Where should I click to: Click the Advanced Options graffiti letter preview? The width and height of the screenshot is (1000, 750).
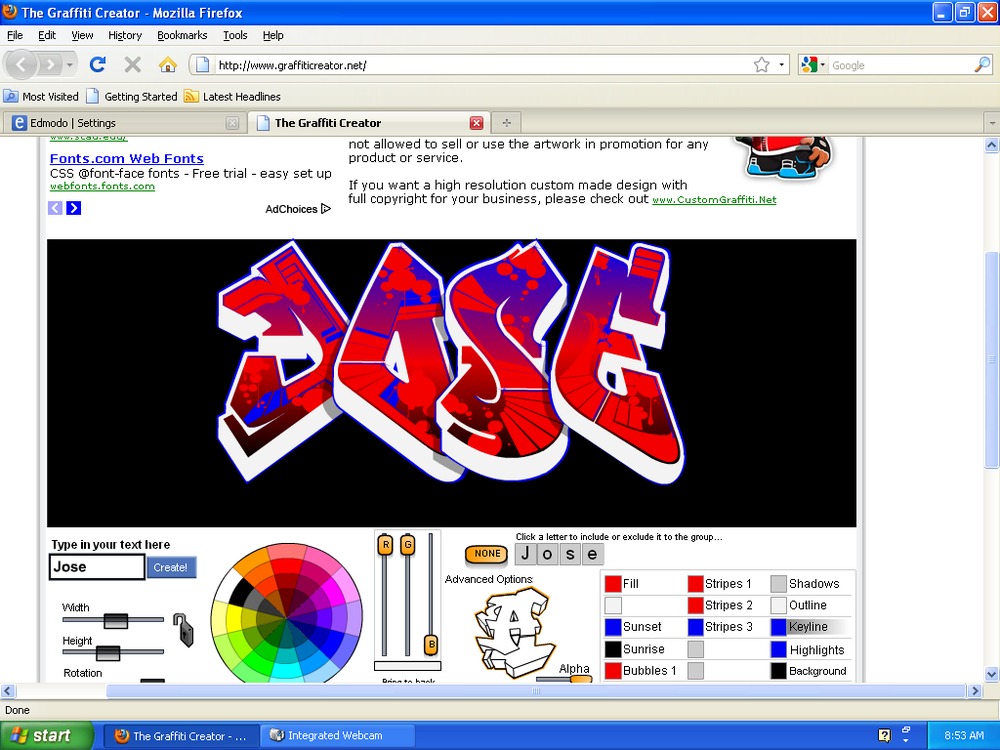pos(514,633)
